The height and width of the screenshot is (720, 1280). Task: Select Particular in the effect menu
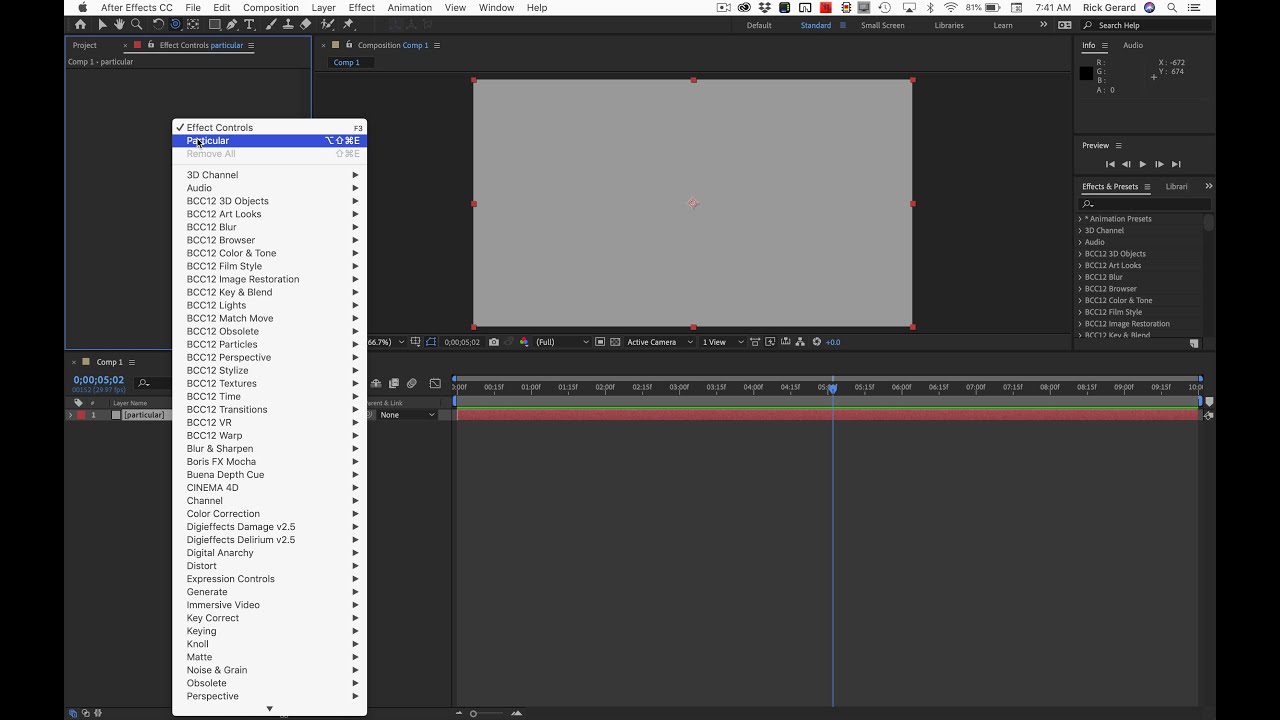[x=270, y=141]
